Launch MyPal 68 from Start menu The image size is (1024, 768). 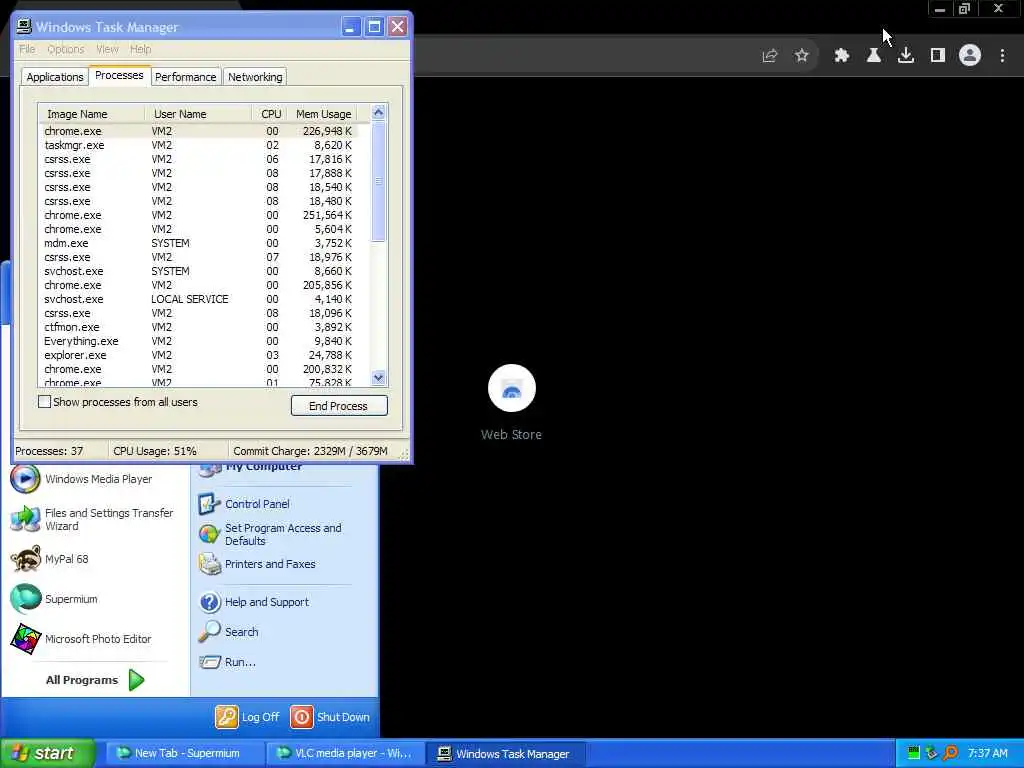pos(50,559)
